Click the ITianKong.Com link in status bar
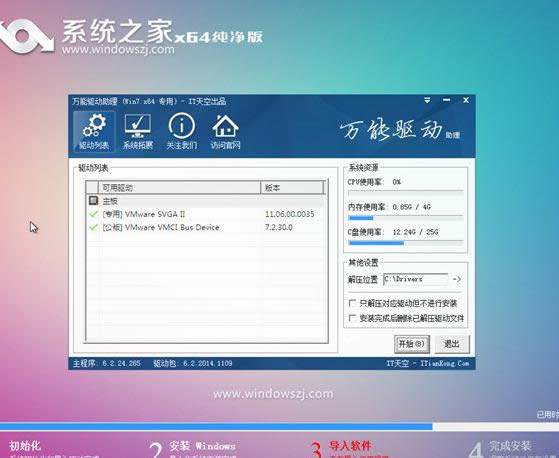 pyautogui.click(x=445, y=363)
